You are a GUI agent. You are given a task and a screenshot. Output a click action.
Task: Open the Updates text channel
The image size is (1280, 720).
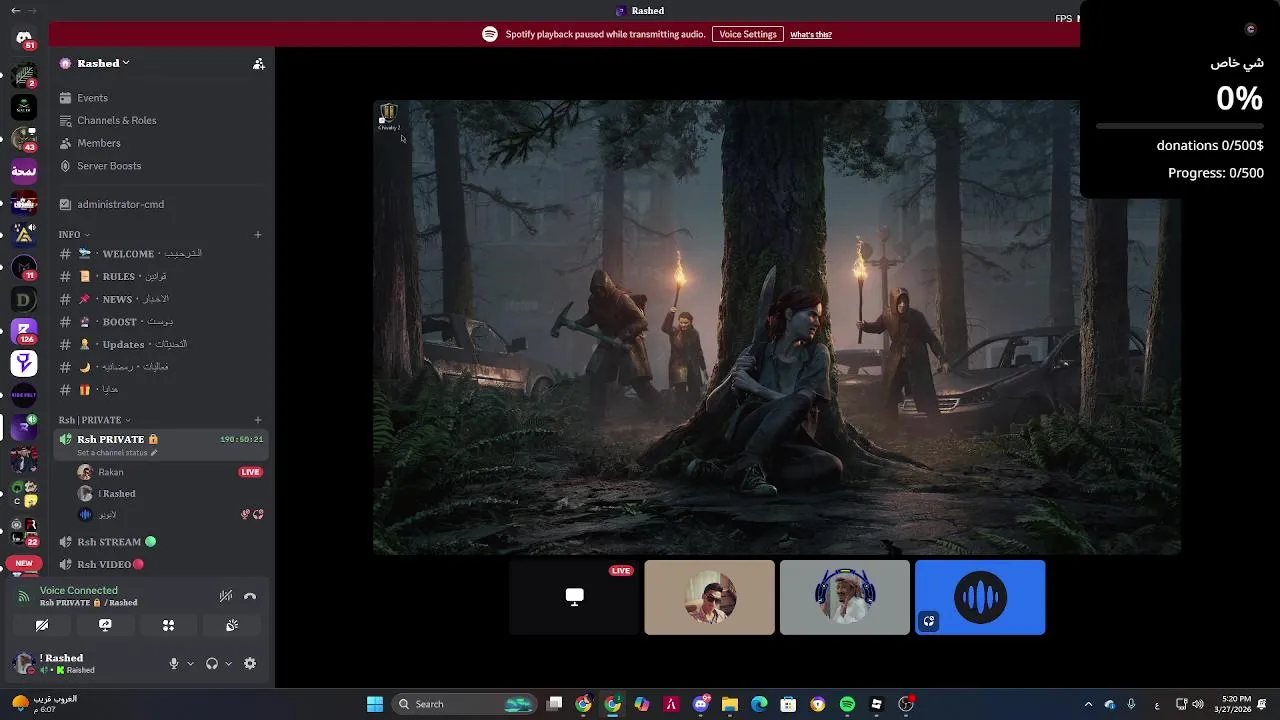pyautogui.click(x=162, y=344)
